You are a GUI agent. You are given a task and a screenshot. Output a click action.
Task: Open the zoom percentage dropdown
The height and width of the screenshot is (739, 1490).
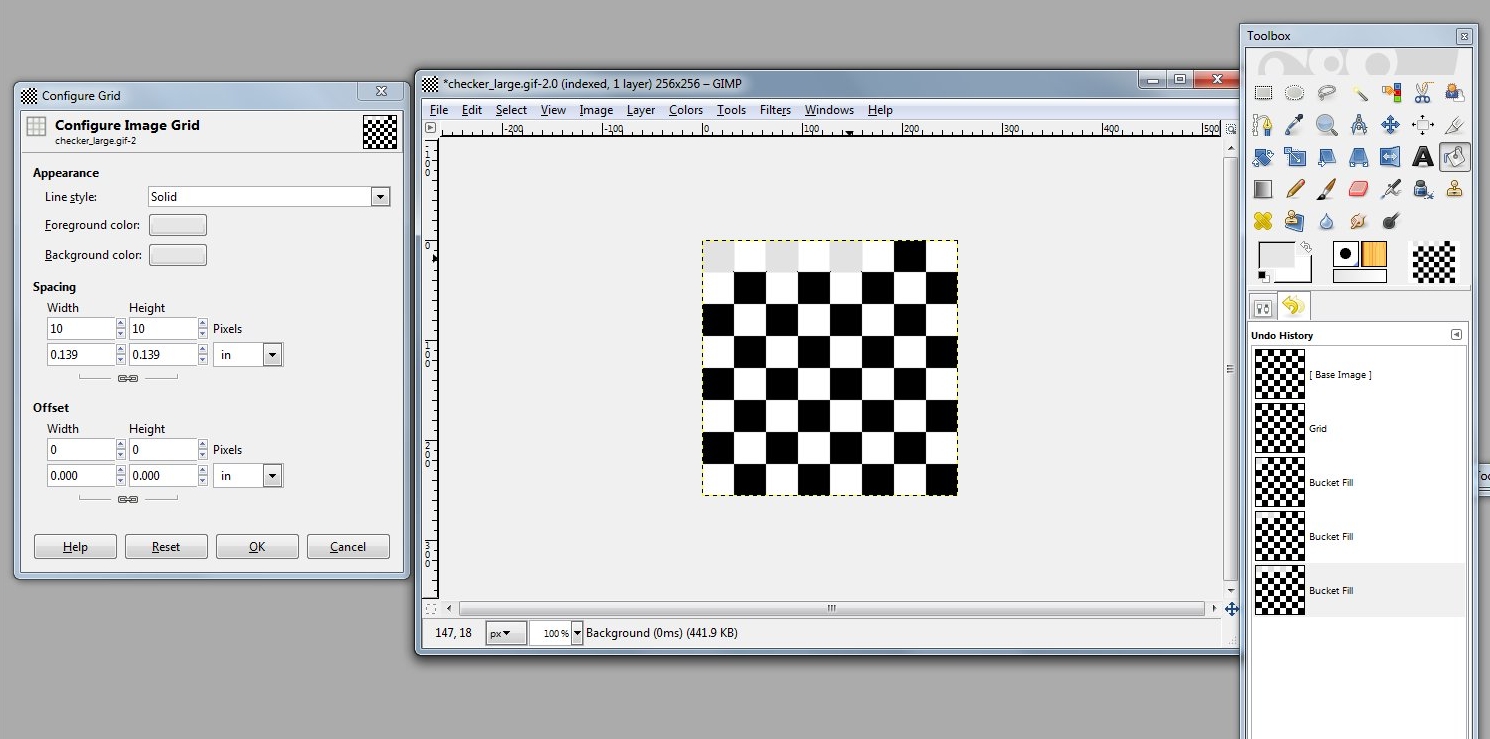point(577,632)
